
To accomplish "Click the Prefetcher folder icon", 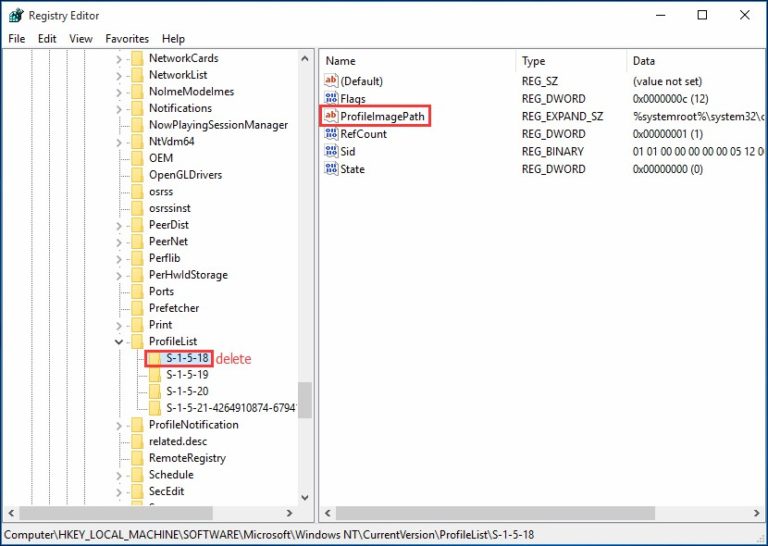I will (x=137, y=308).
